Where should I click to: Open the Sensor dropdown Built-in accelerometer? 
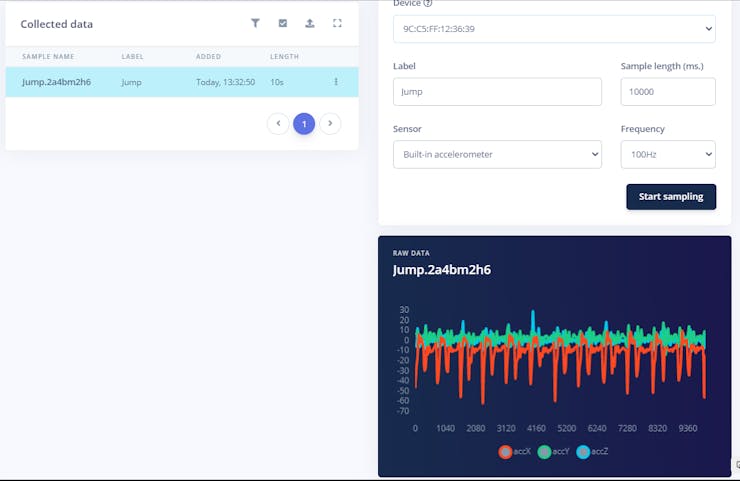click(x=497, y=154)
